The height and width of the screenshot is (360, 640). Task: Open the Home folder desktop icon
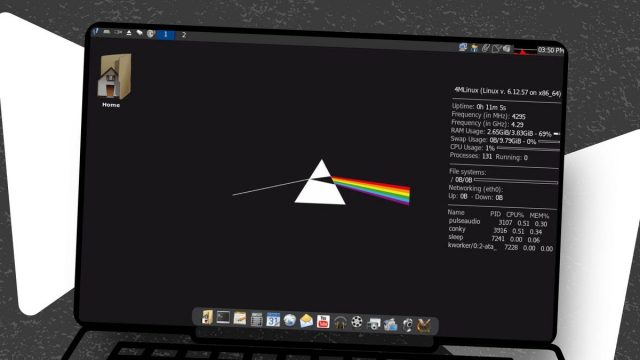pos(113,80)
